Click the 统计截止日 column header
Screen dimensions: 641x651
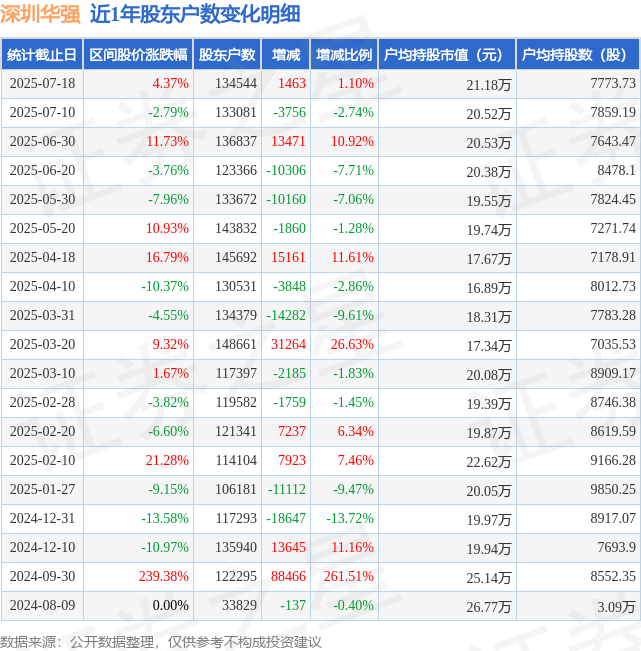[42, 54]
